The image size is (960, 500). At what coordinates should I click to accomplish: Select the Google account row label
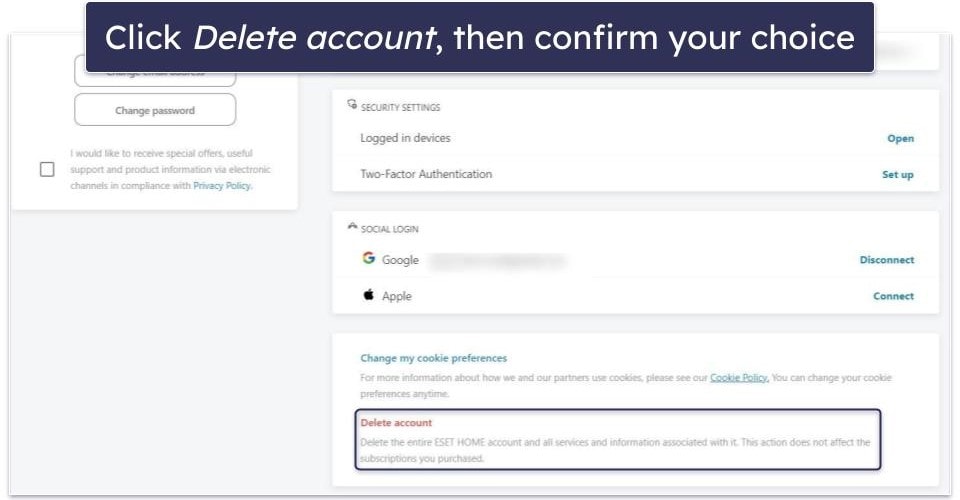(400, 260)
